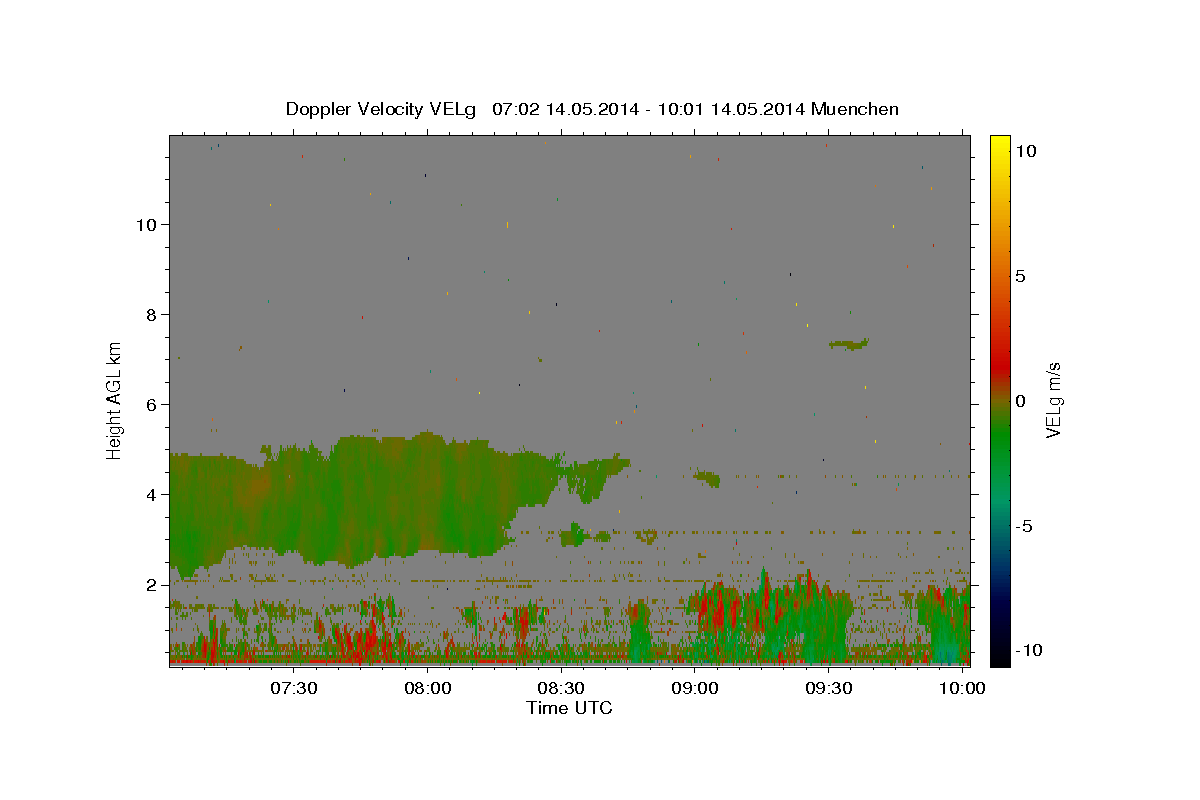
Task: Click the colorbar value -5
Action: tap(1024, 526)
